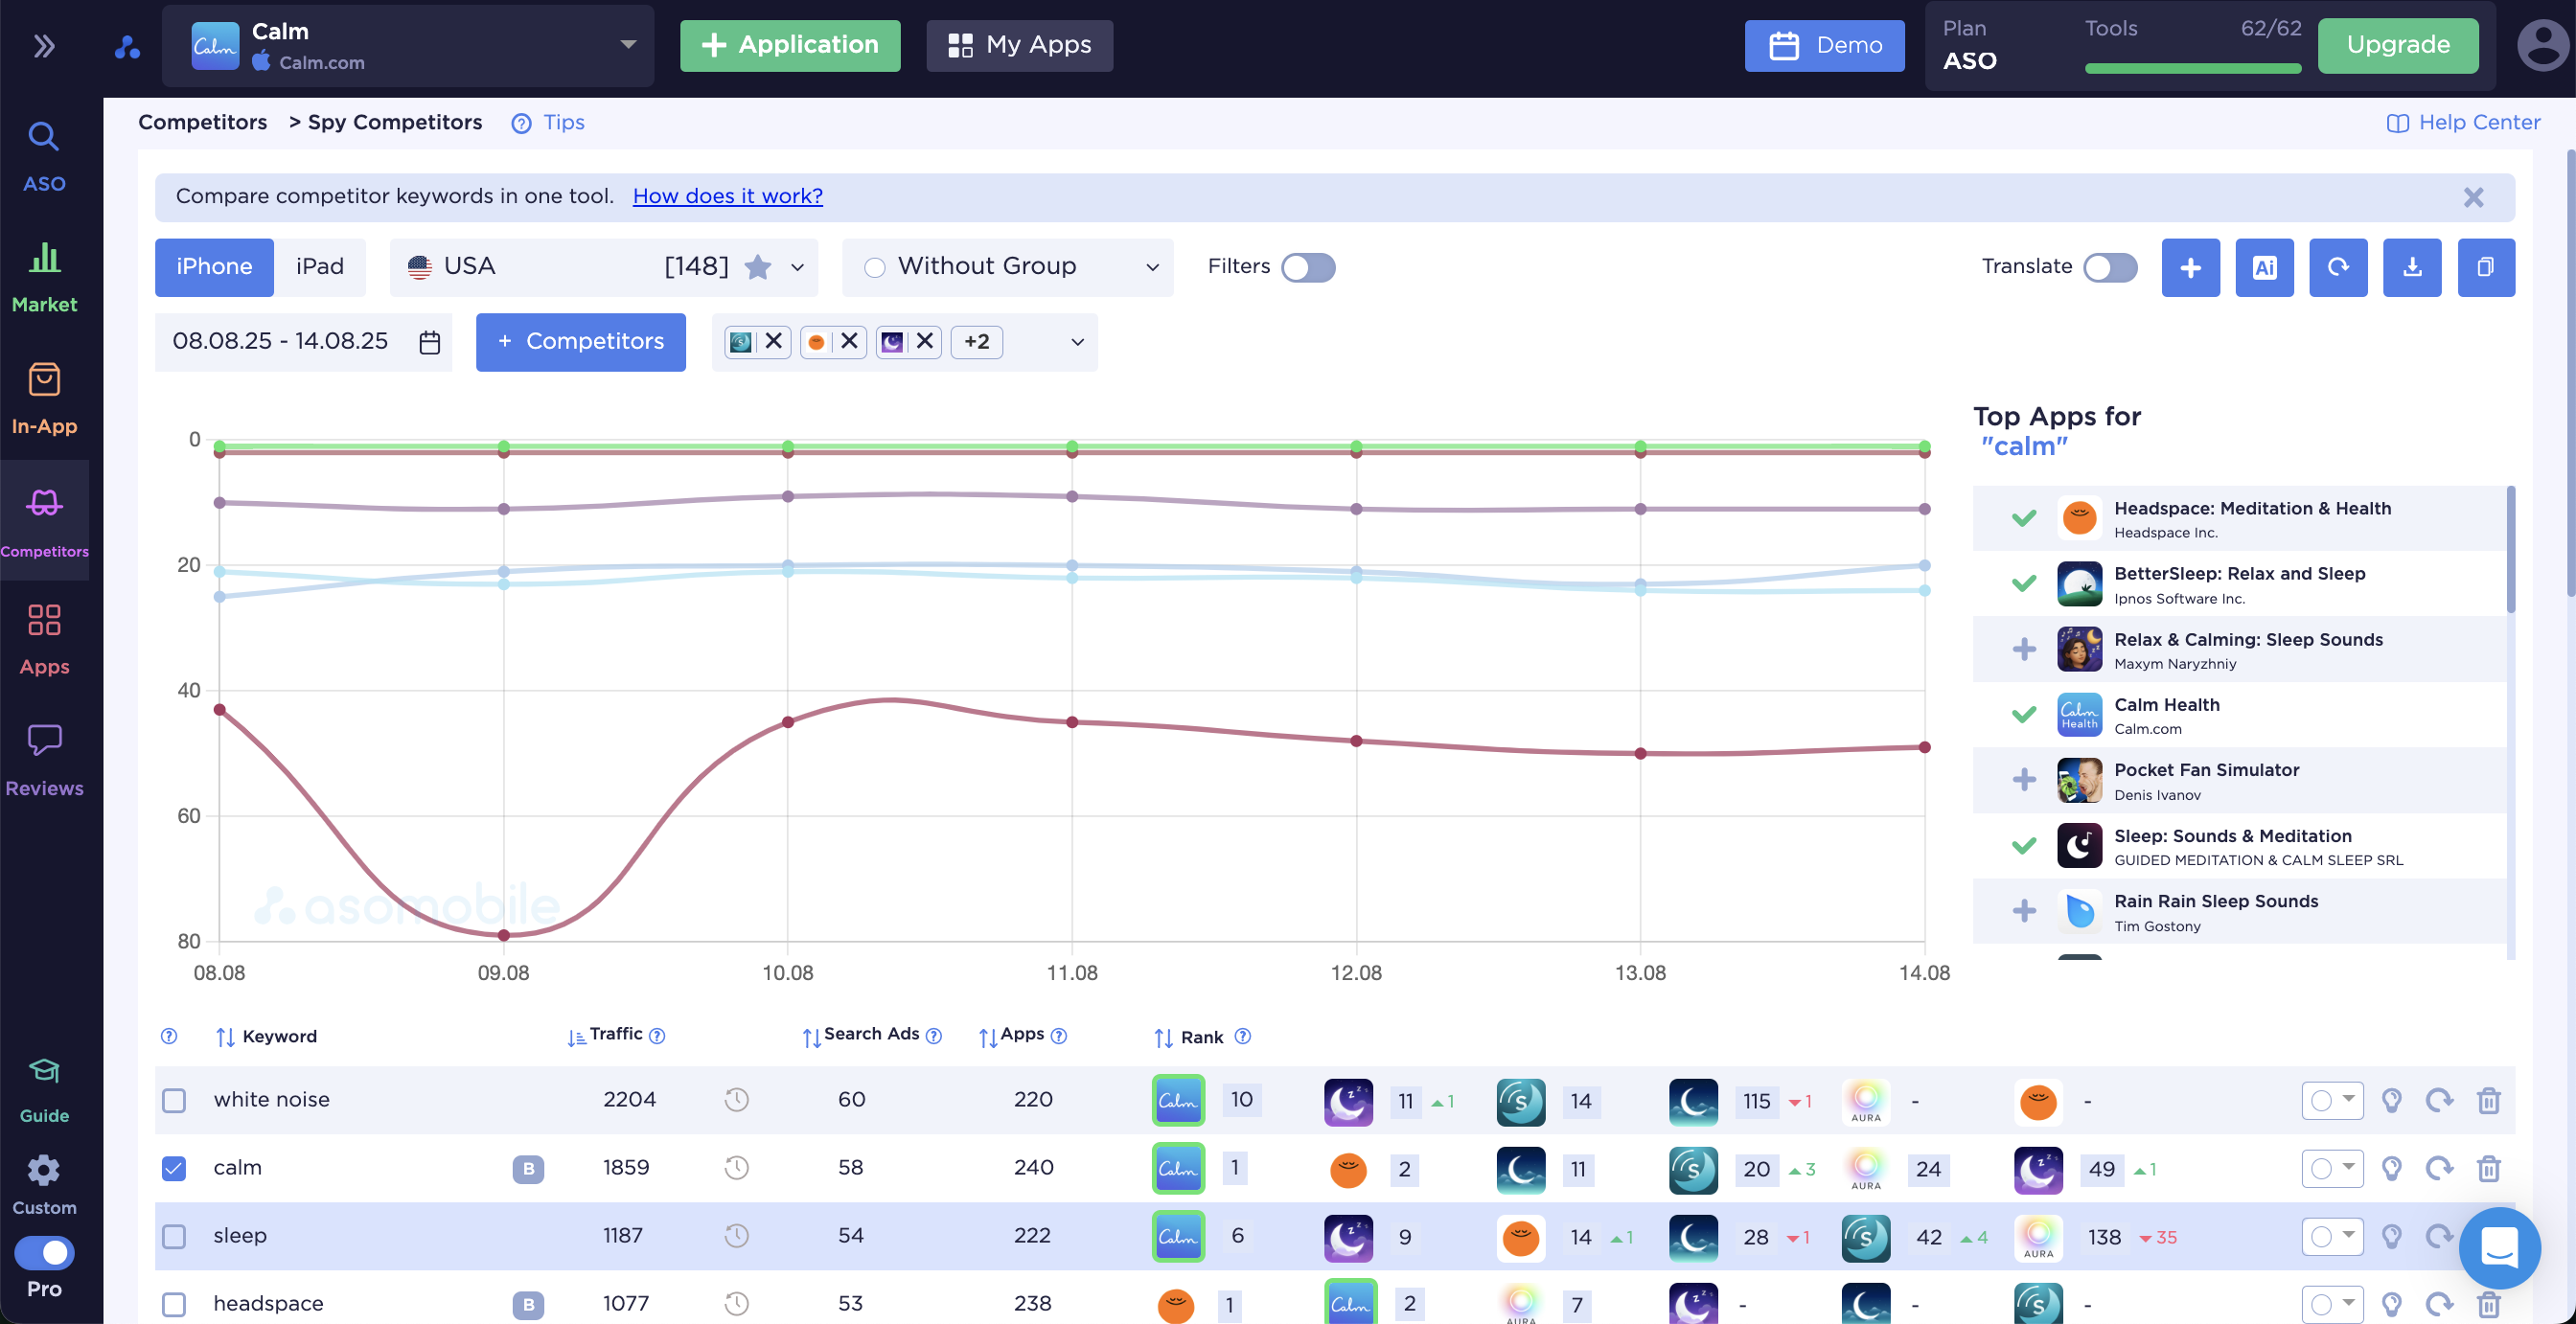Remove the orange Headspace competitor chip
This screenshot has width=2576, height=1324.
[849, 341]
